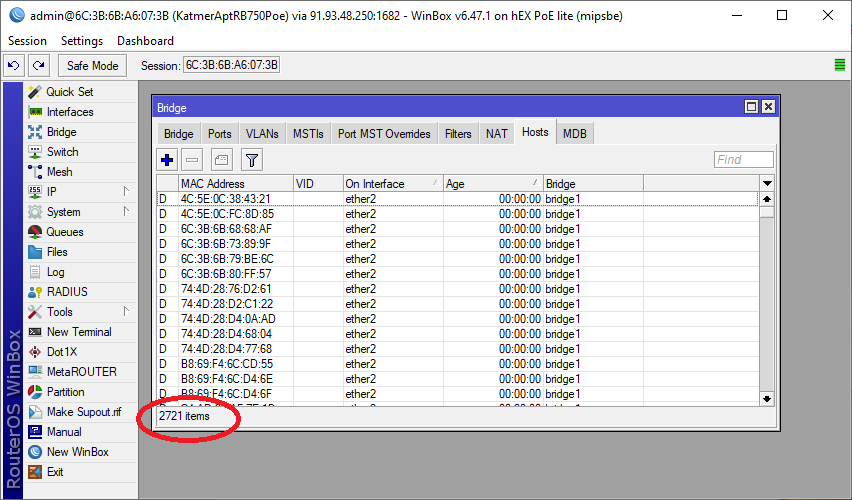Switch to the MDB tab

[575, 134]
